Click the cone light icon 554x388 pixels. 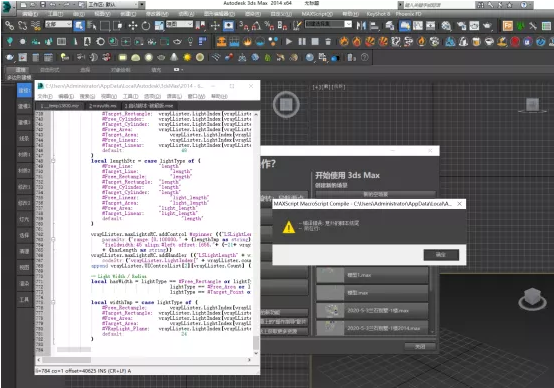[x=174, y=57]
